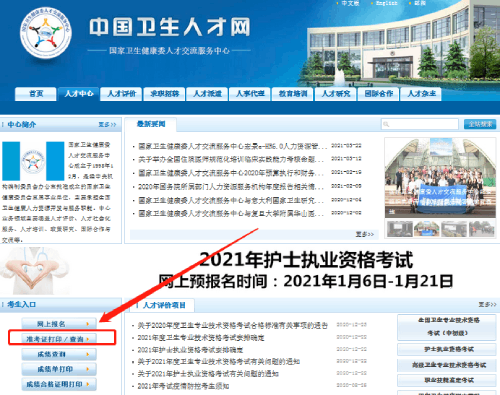Viewport: 500px width, 395px height.
Task: Open 关于2021年度卫生专业技术资格考试有关问题的通知
Action: (x=219, y=362)
